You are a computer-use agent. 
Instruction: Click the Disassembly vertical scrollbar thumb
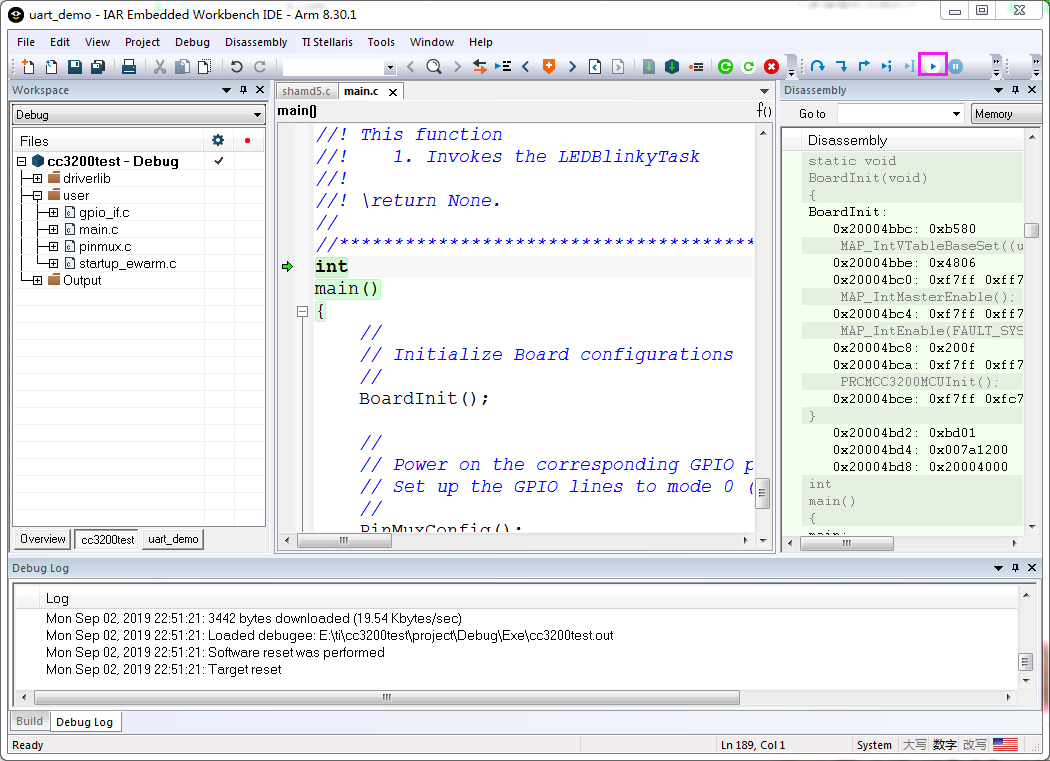point(1031,230)
